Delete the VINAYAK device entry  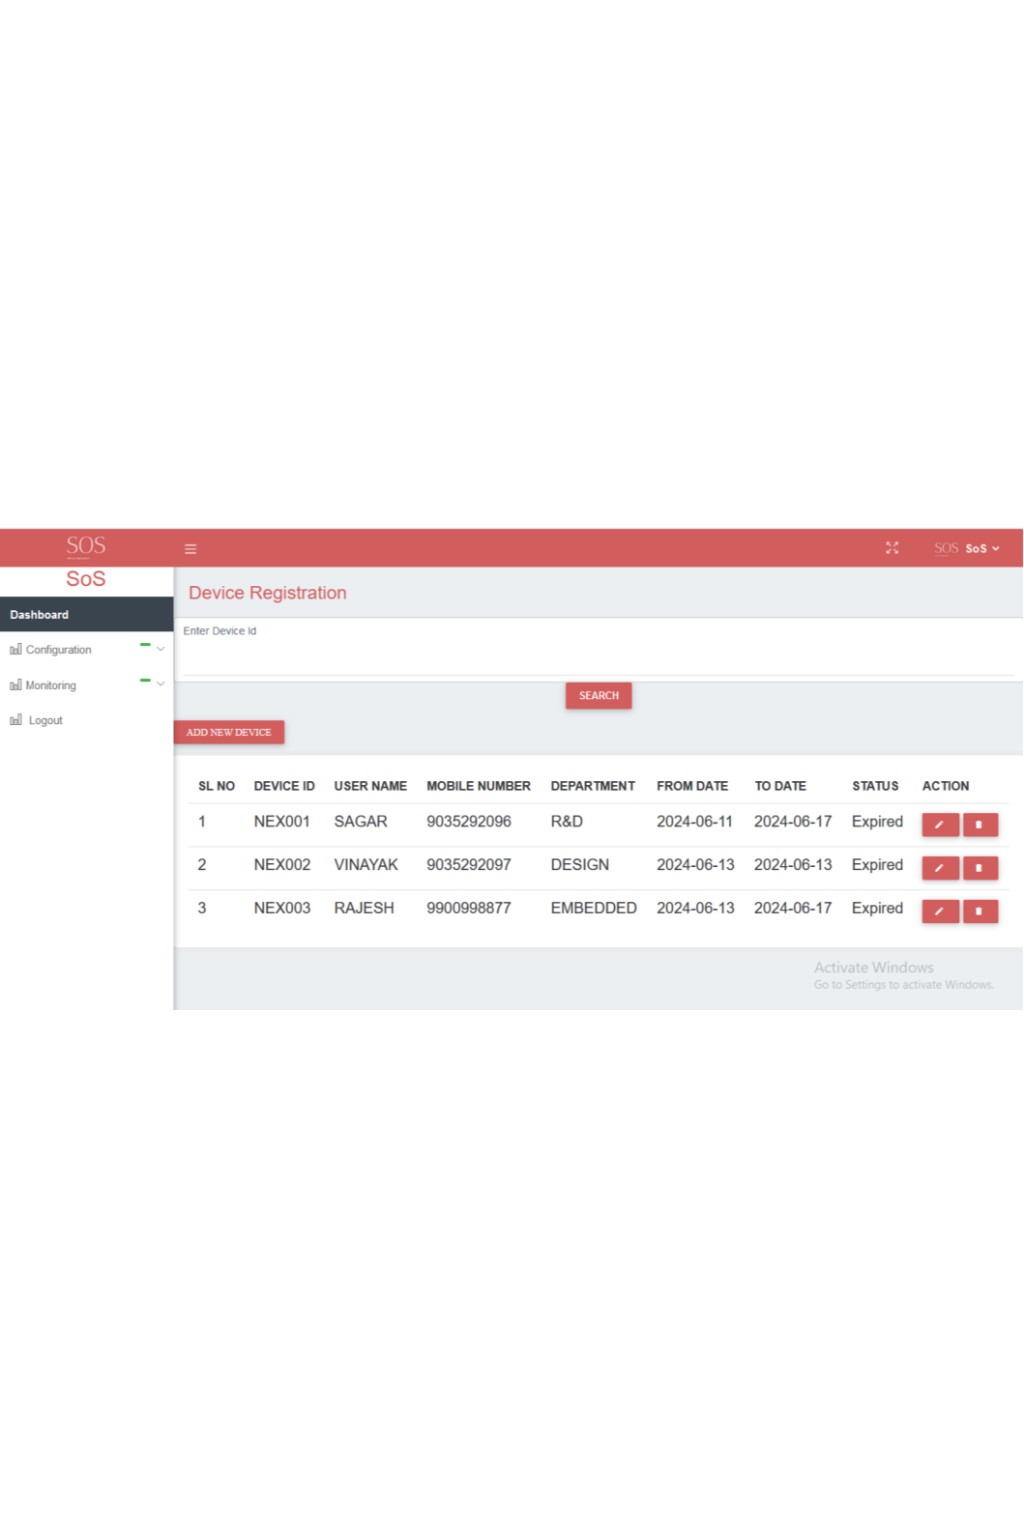980,868
